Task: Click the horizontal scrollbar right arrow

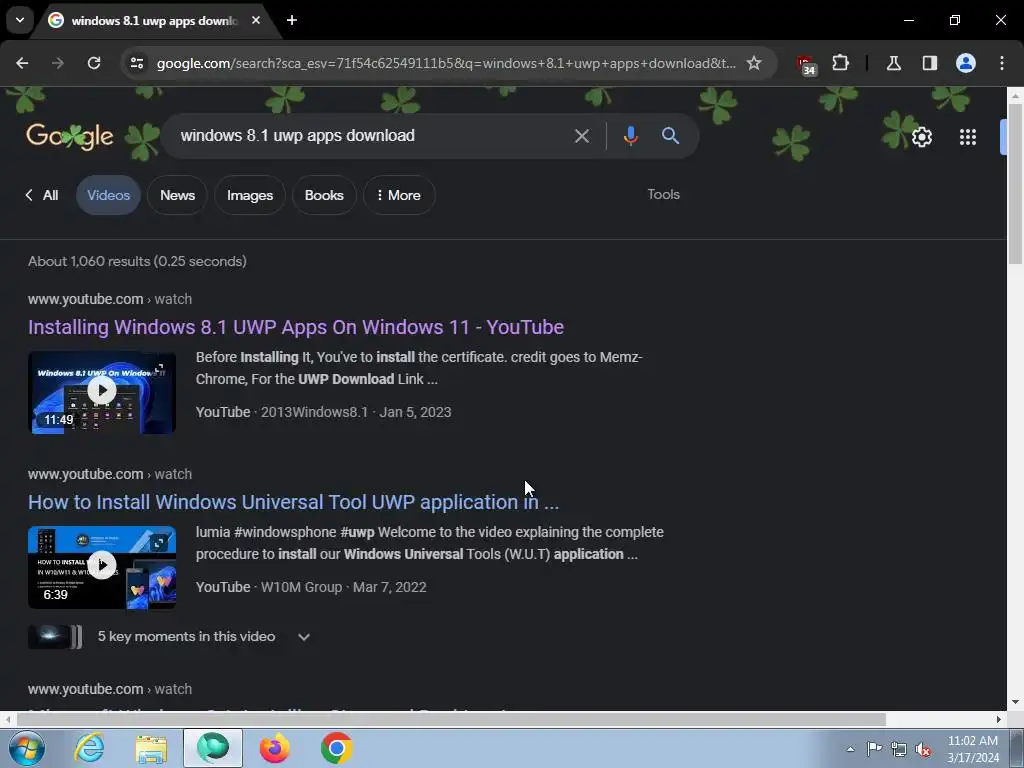Action: (x=999, y=720)
